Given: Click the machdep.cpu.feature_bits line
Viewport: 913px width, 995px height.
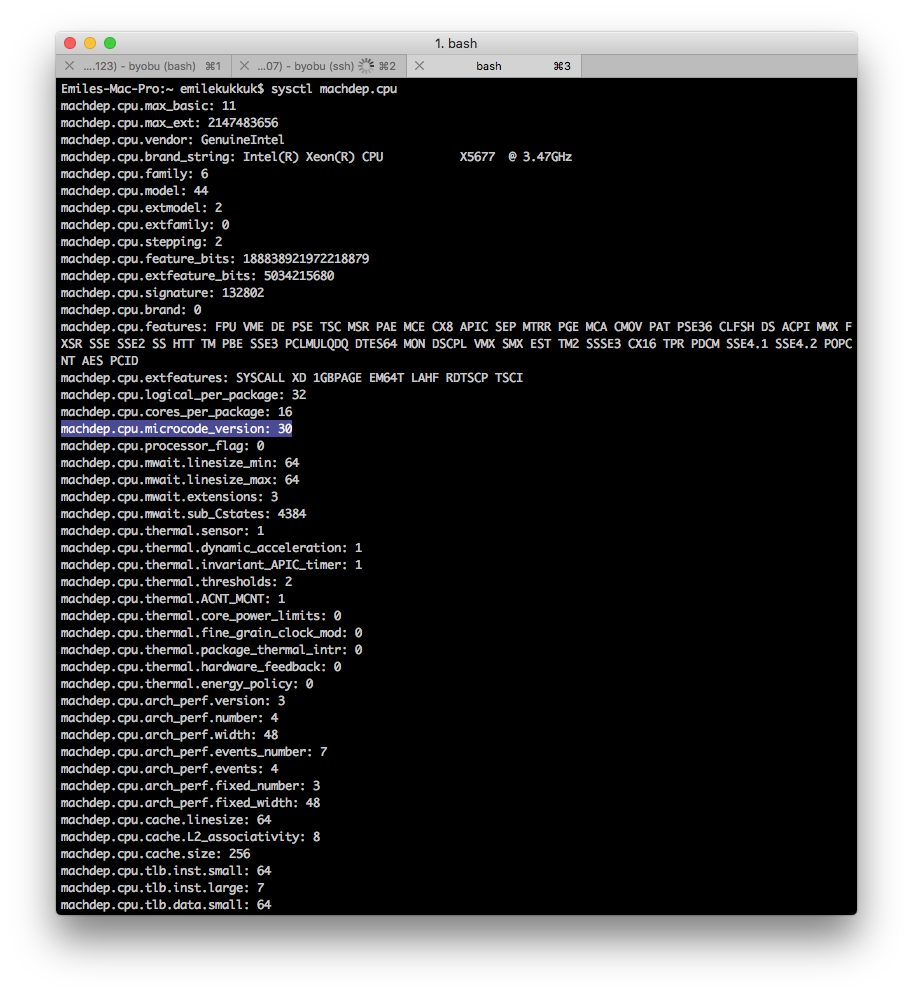Looking at the screenshot, I should click(x=215, y=259).
